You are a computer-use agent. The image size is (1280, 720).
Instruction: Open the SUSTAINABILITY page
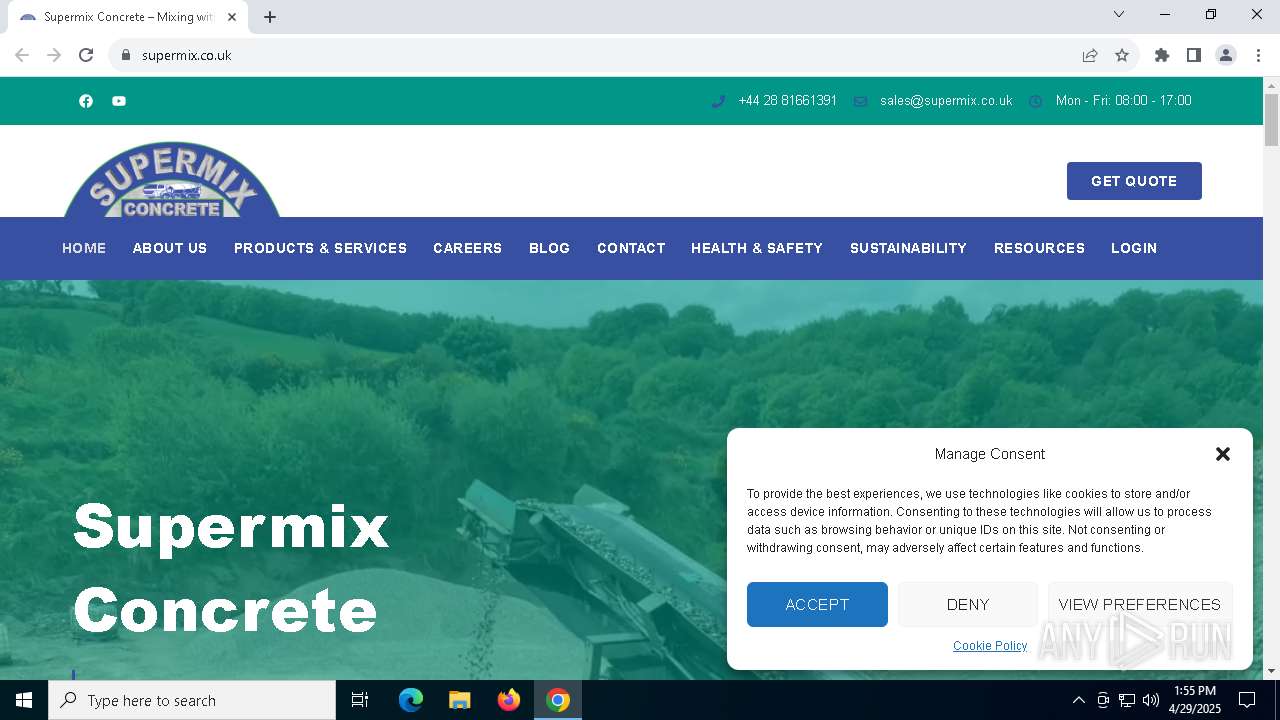(x=908, y=248)
